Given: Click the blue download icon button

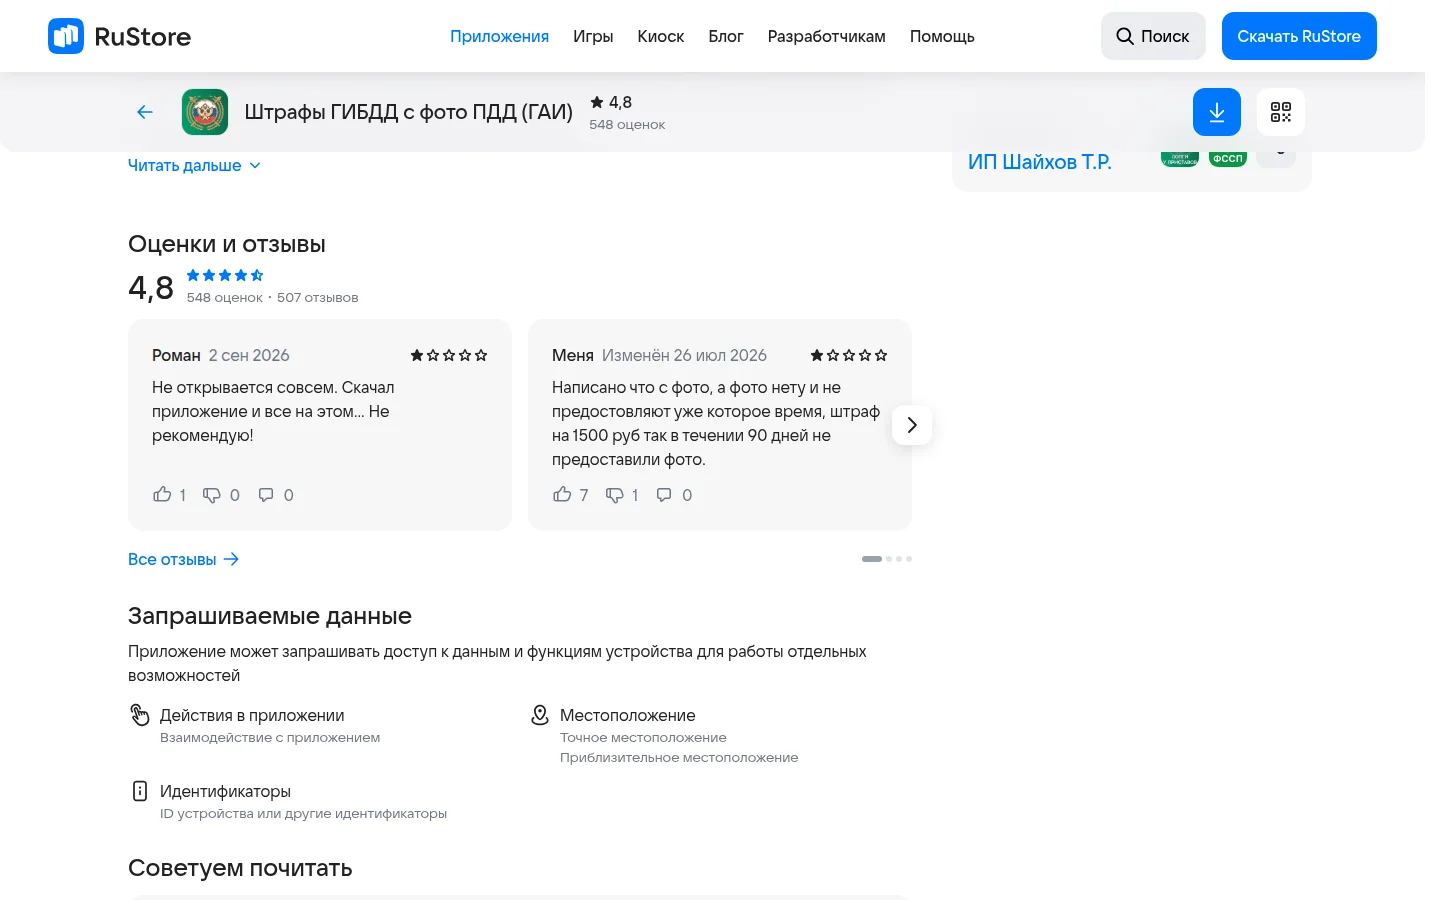Looking at the screenshot, I should tap(1217, 112).
